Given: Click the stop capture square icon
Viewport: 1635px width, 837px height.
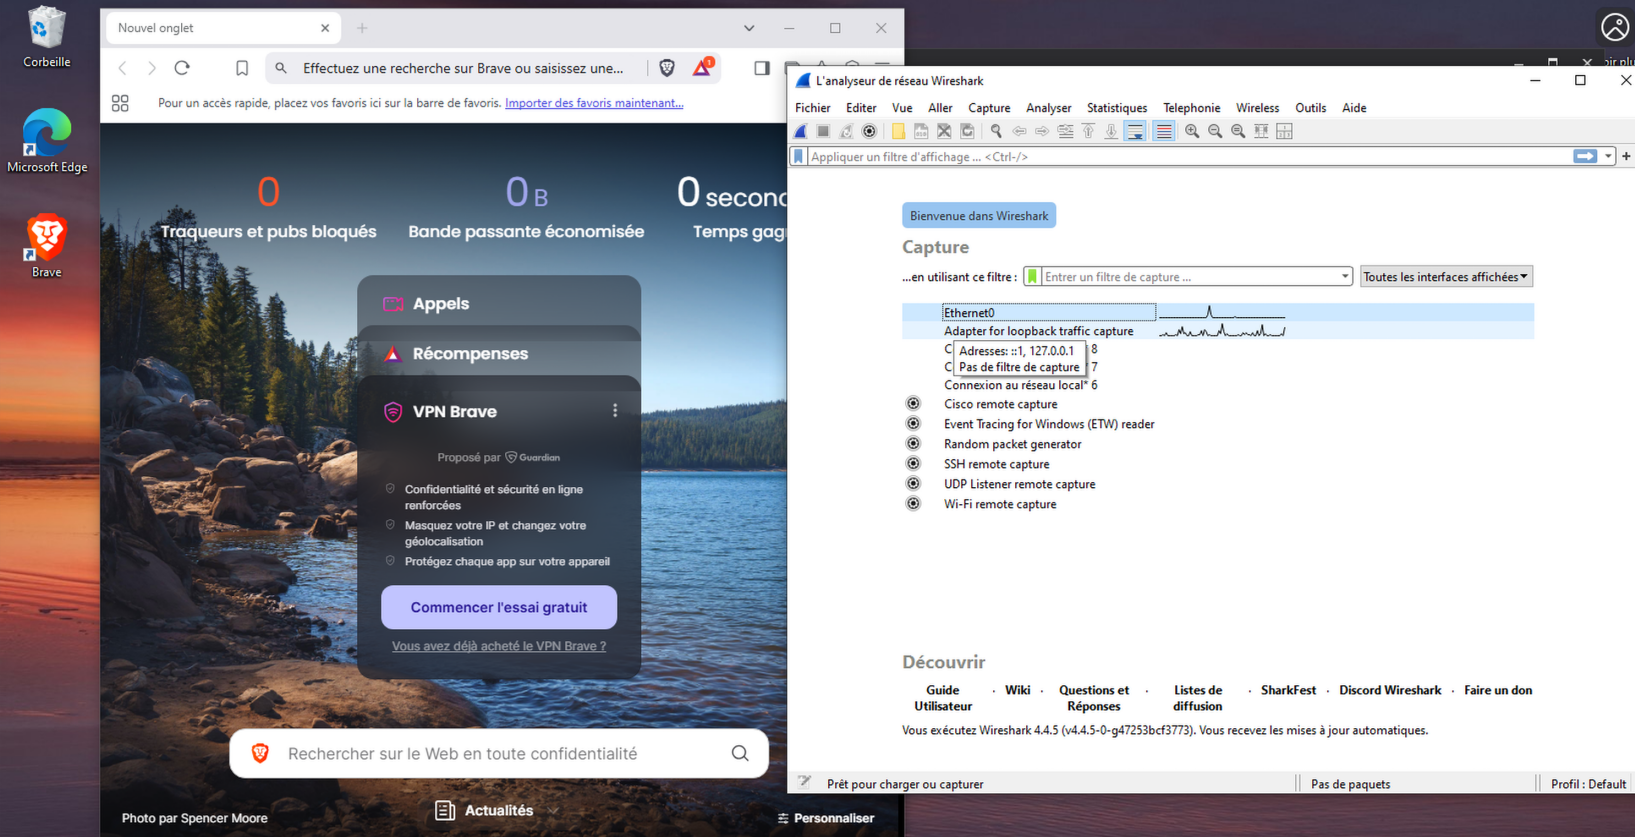Looking at the screenshot, I should coord(823,131).
